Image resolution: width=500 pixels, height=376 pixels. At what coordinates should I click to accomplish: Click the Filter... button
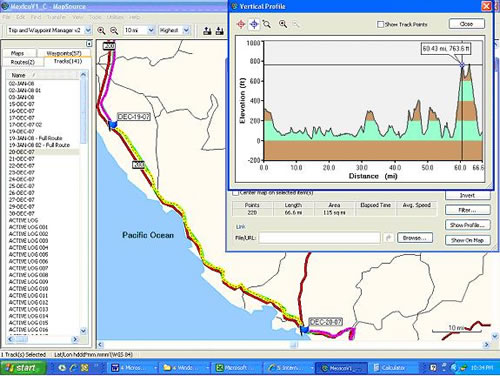pos(467,210)
